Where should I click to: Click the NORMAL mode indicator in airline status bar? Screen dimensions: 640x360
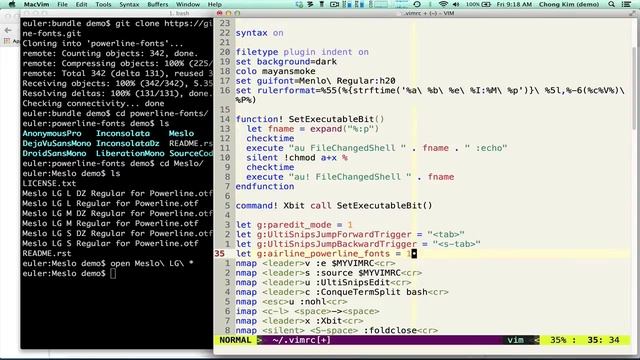click(235, 340)
